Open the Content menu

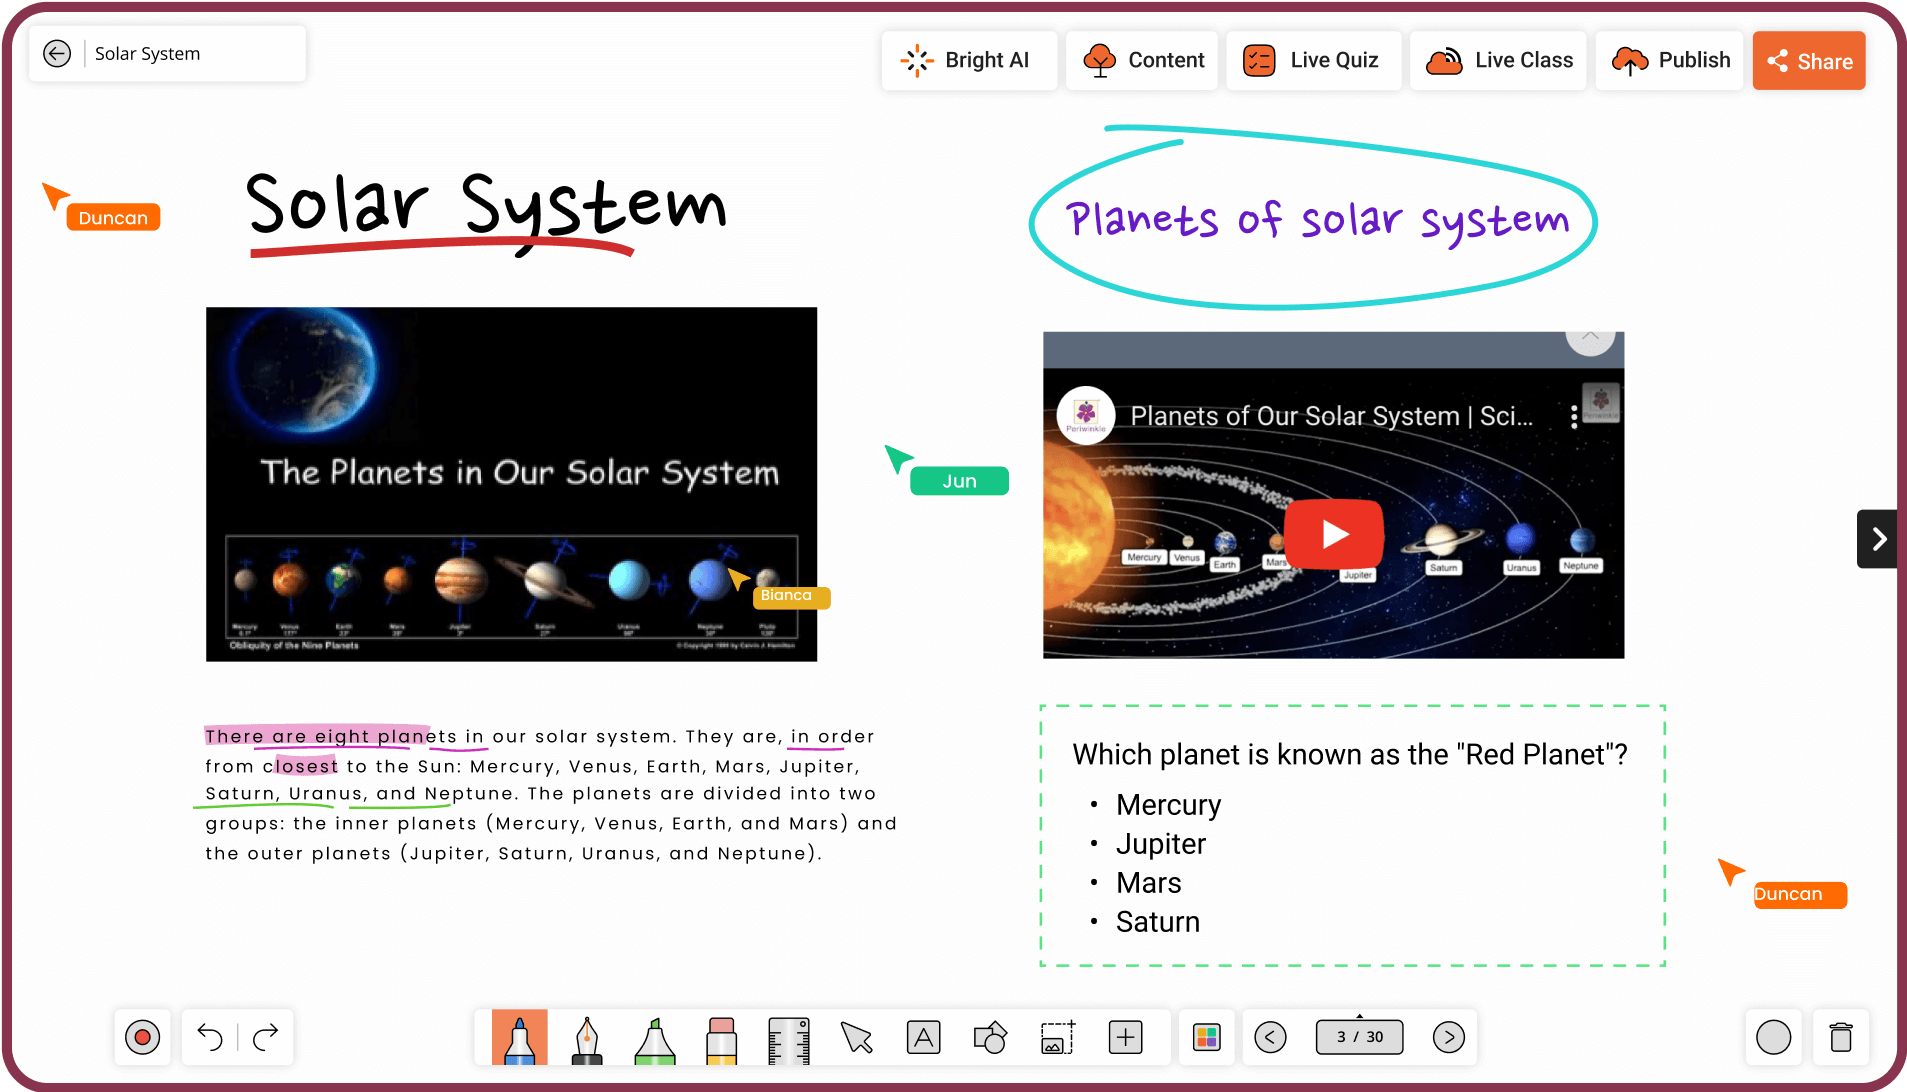1143,61
